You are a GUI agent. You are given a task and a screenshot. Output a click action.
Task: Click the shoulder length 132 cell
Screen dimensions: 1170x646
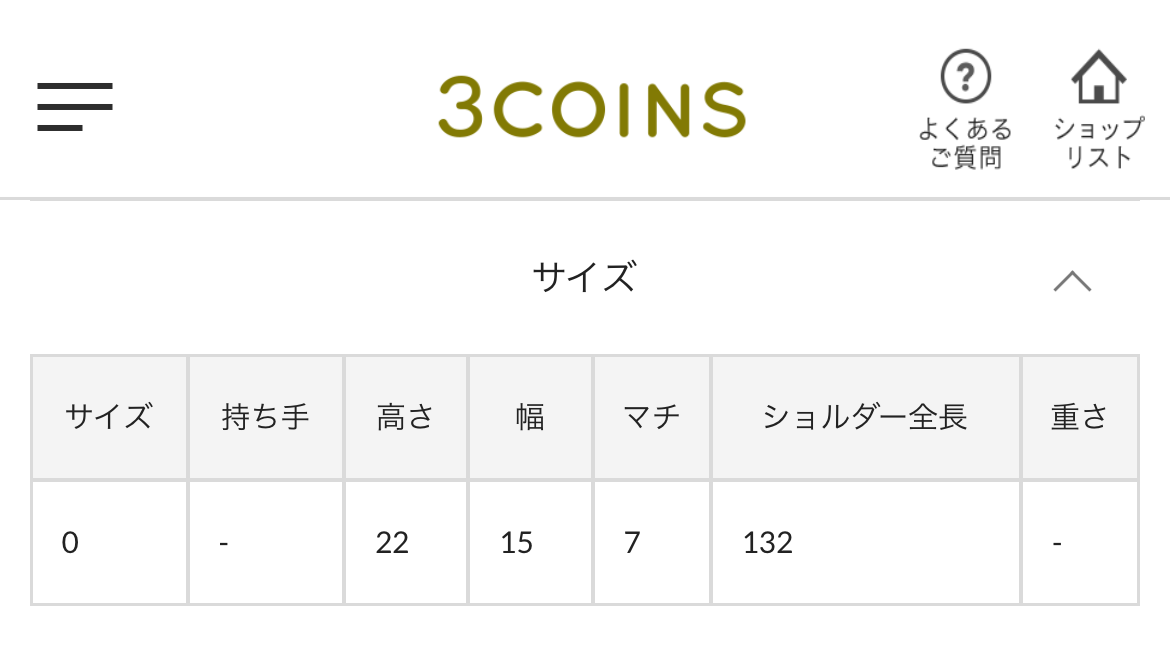(866, 542)
